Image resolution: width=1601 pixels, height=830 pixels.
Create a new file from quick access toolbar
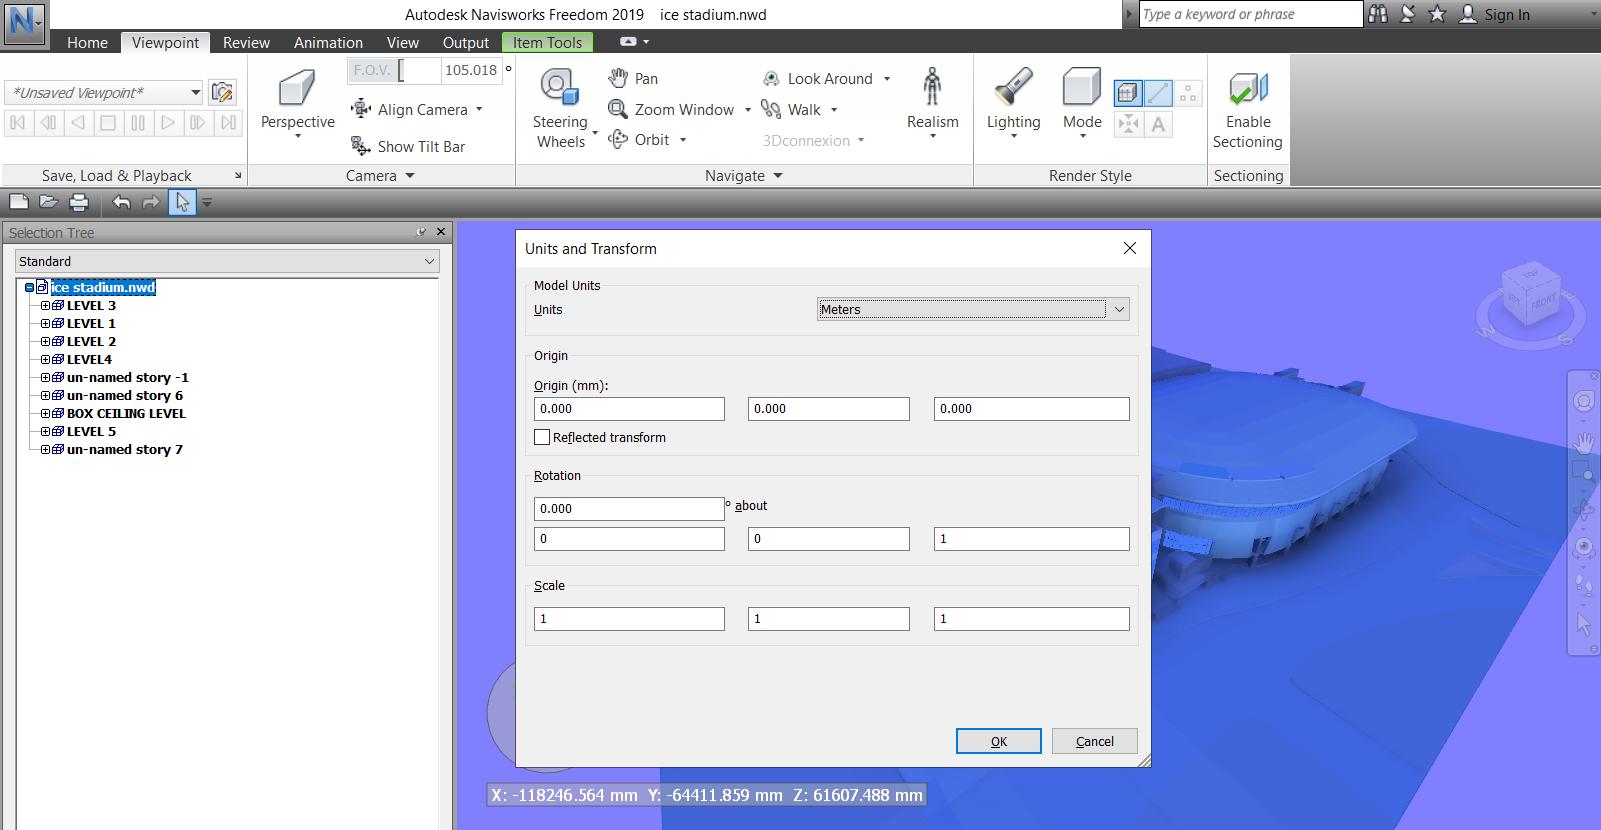[x=18, y=202]
